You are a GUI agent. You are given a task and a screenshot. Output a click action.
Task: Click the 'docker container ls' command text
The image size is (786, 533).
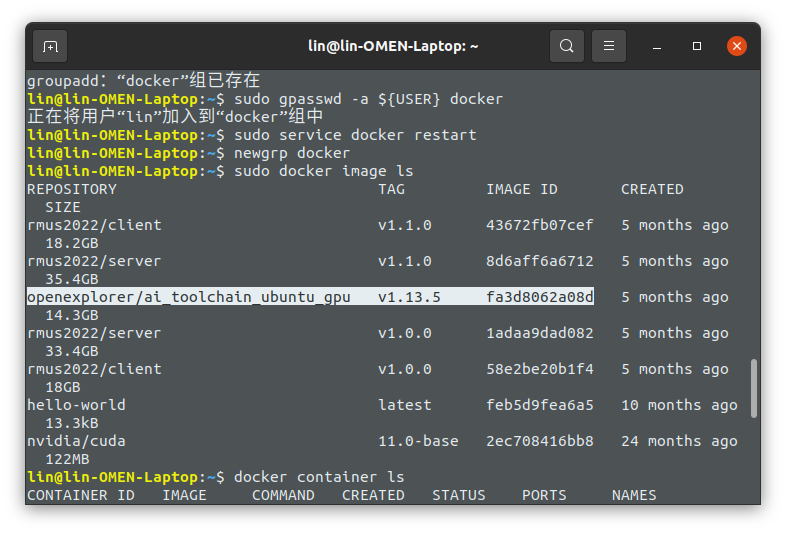pyautogui.click(x=319, y=477)
